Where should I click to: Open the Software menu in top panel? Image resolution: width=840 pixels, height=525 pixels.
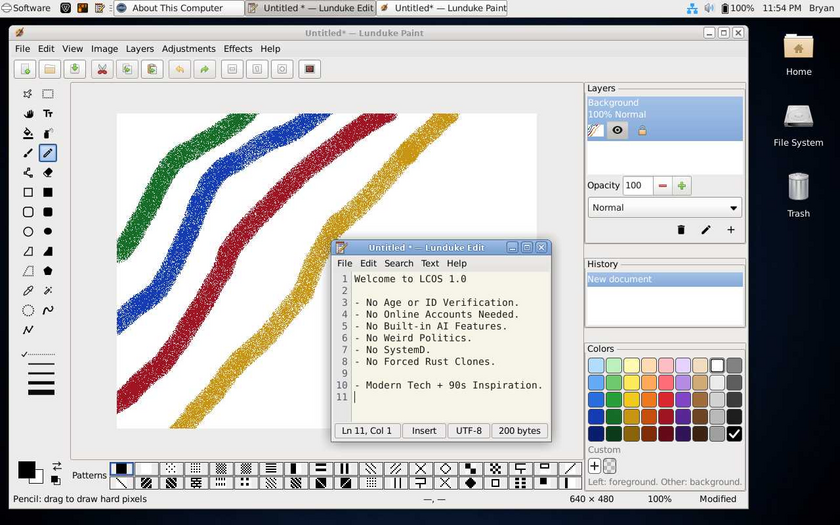pos(26,8)
